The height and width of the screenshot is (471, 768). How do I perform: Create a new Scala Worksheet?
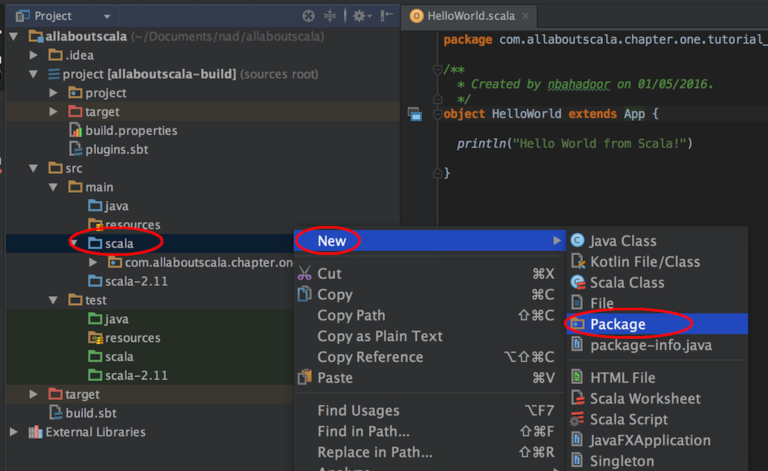657,399
